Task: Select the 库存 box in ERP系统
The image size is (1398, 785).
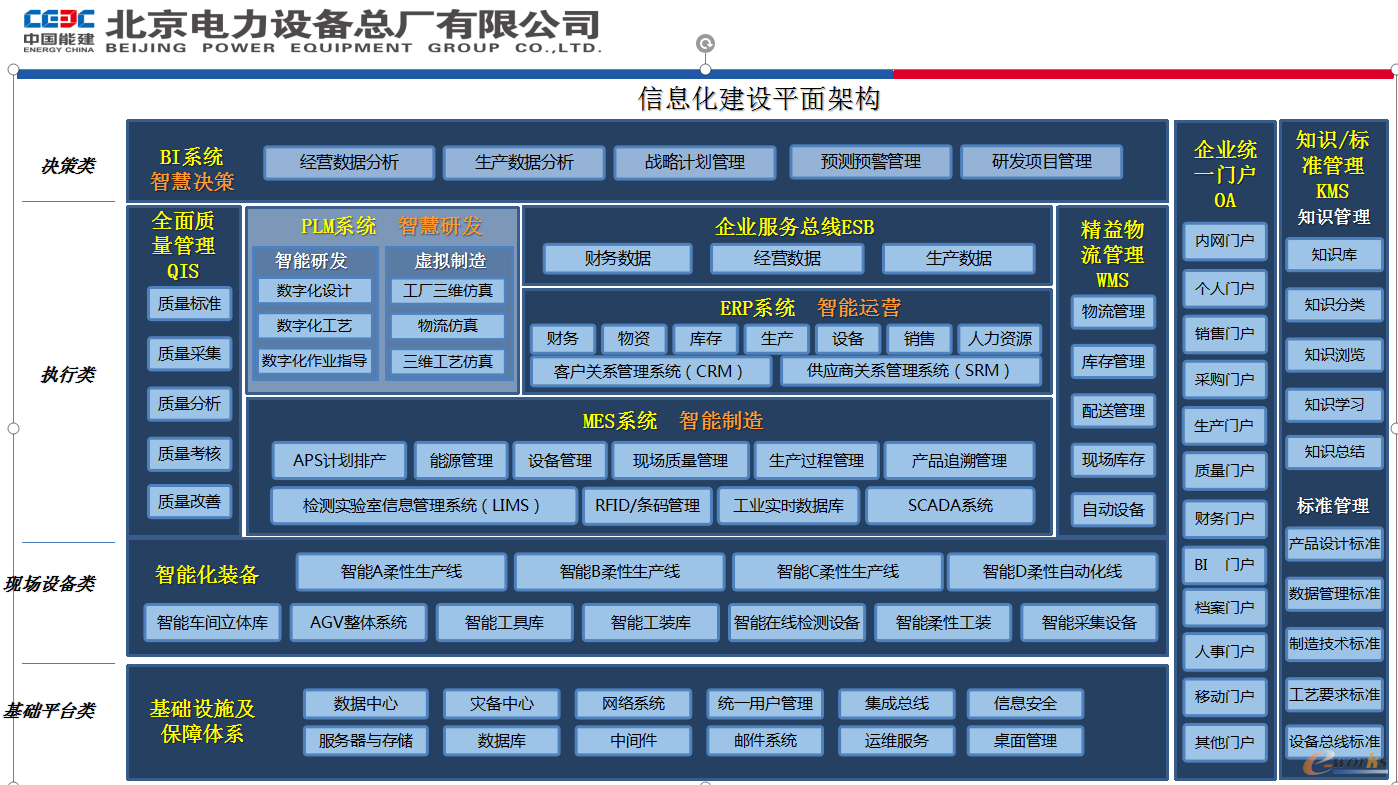Action: point(705,339)
